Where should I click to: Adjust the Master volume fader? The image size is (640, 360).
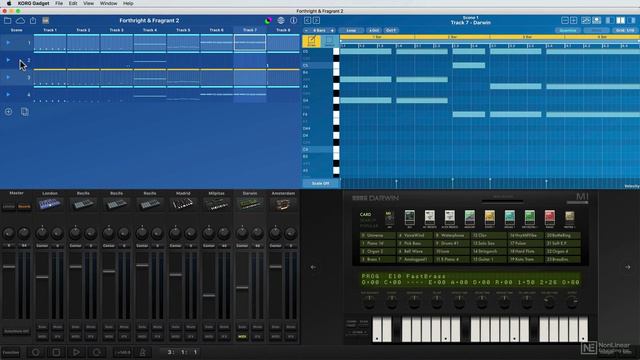[x=9, y=267]
